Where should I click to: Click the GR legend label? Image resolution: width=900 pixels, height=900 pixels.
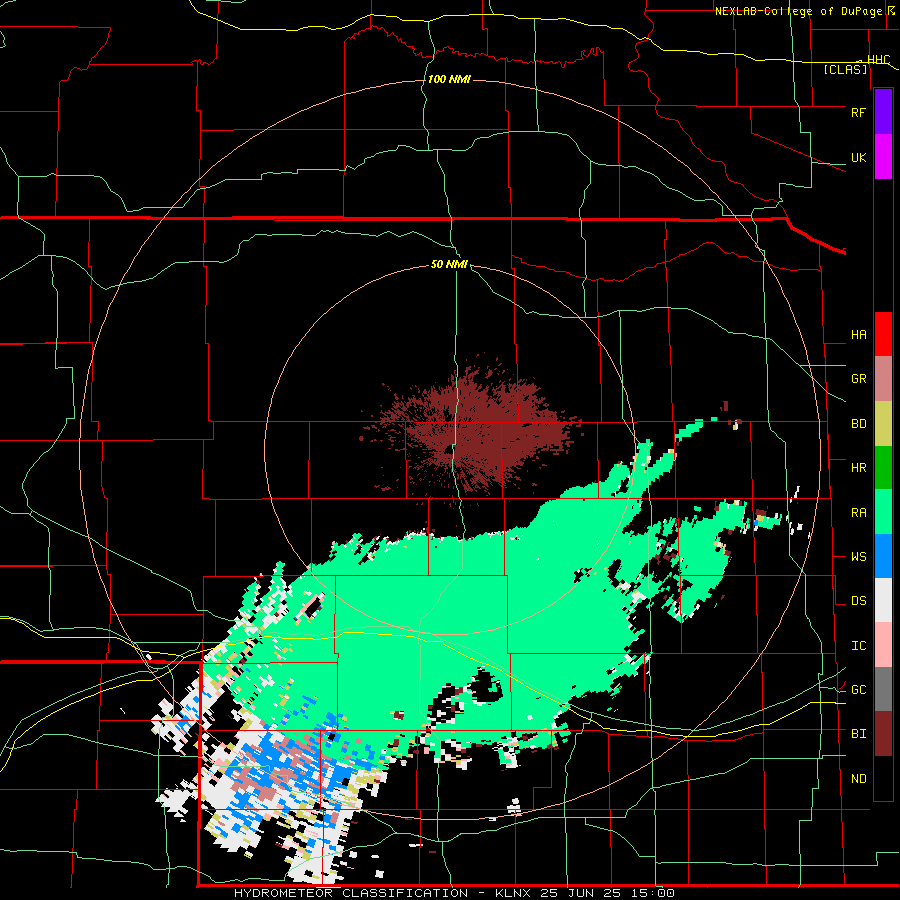(x=858, y=379)
